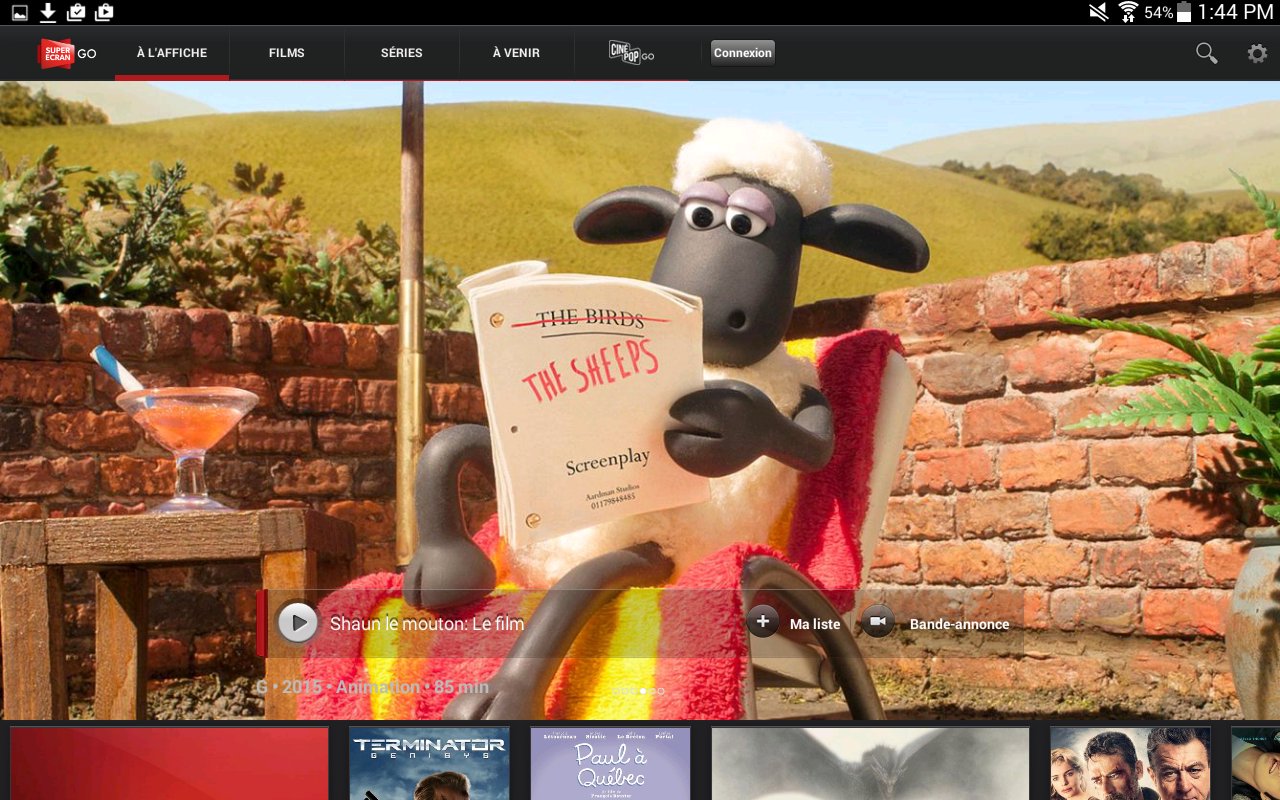Tap the download notification icon

point(48,12)
